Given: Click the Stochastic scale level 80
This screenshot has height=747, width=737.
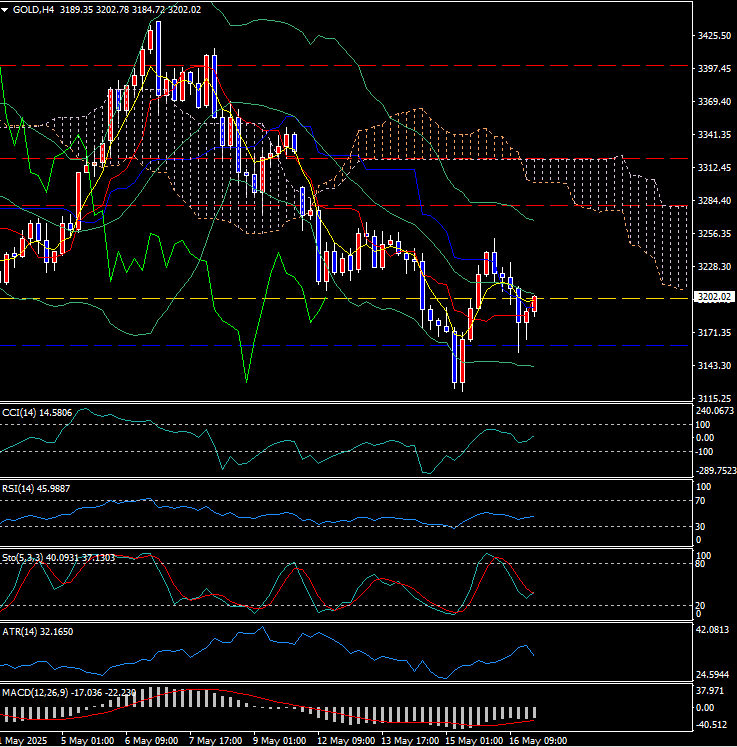Looking at the screenshot, I should pyautogui.click(x=700, y=564).
